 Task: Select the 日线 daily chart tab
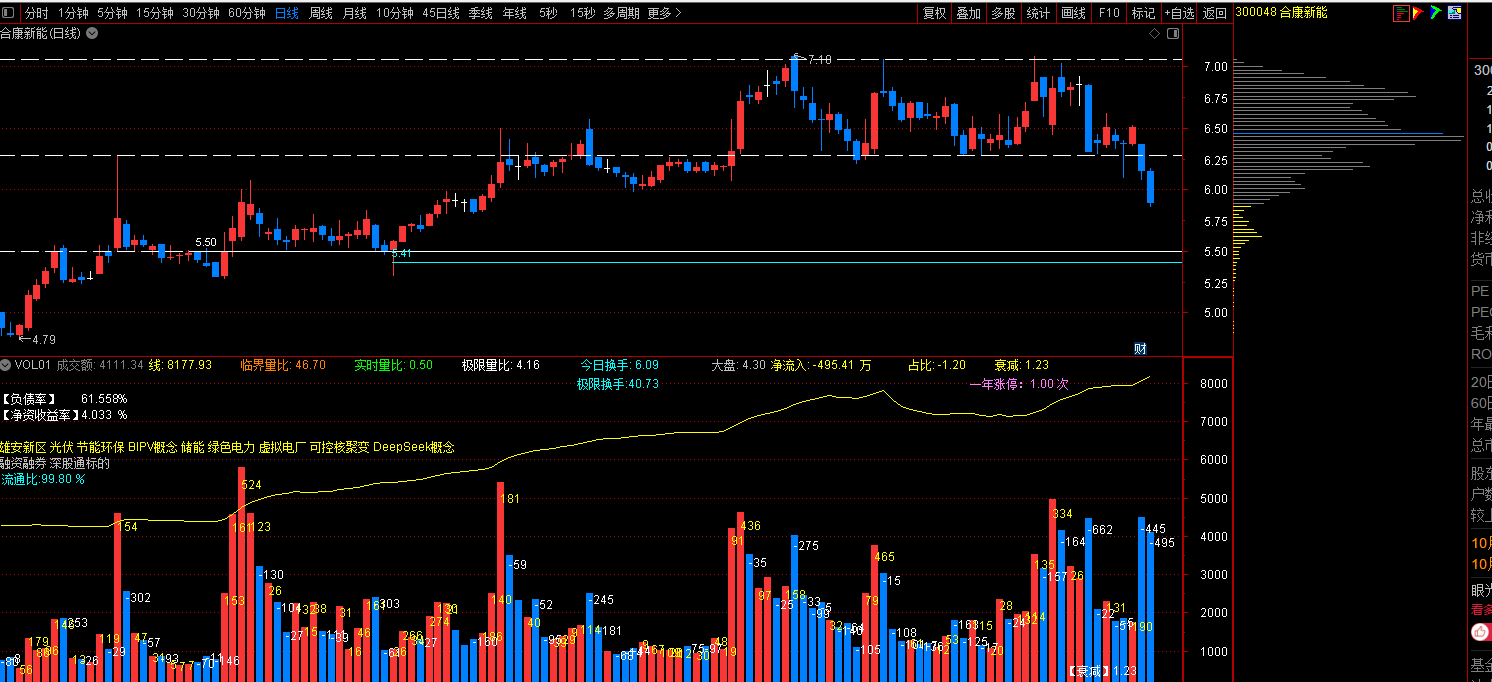coord(286,13)
